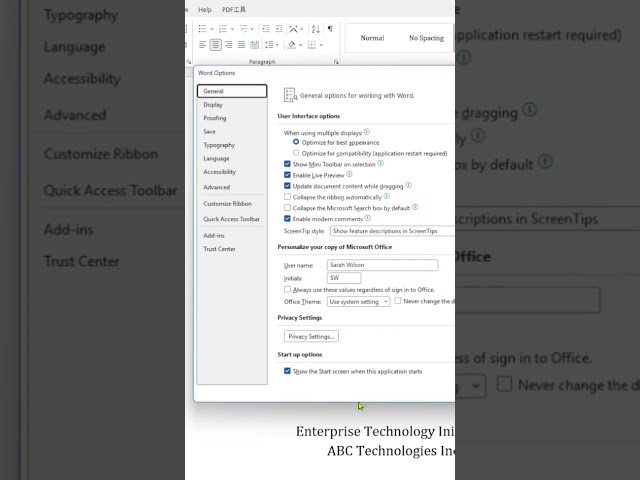Open the PDF工具 ribbon tab
The width and height of the screenshot is (640, 480).
(x=234, y=9)
